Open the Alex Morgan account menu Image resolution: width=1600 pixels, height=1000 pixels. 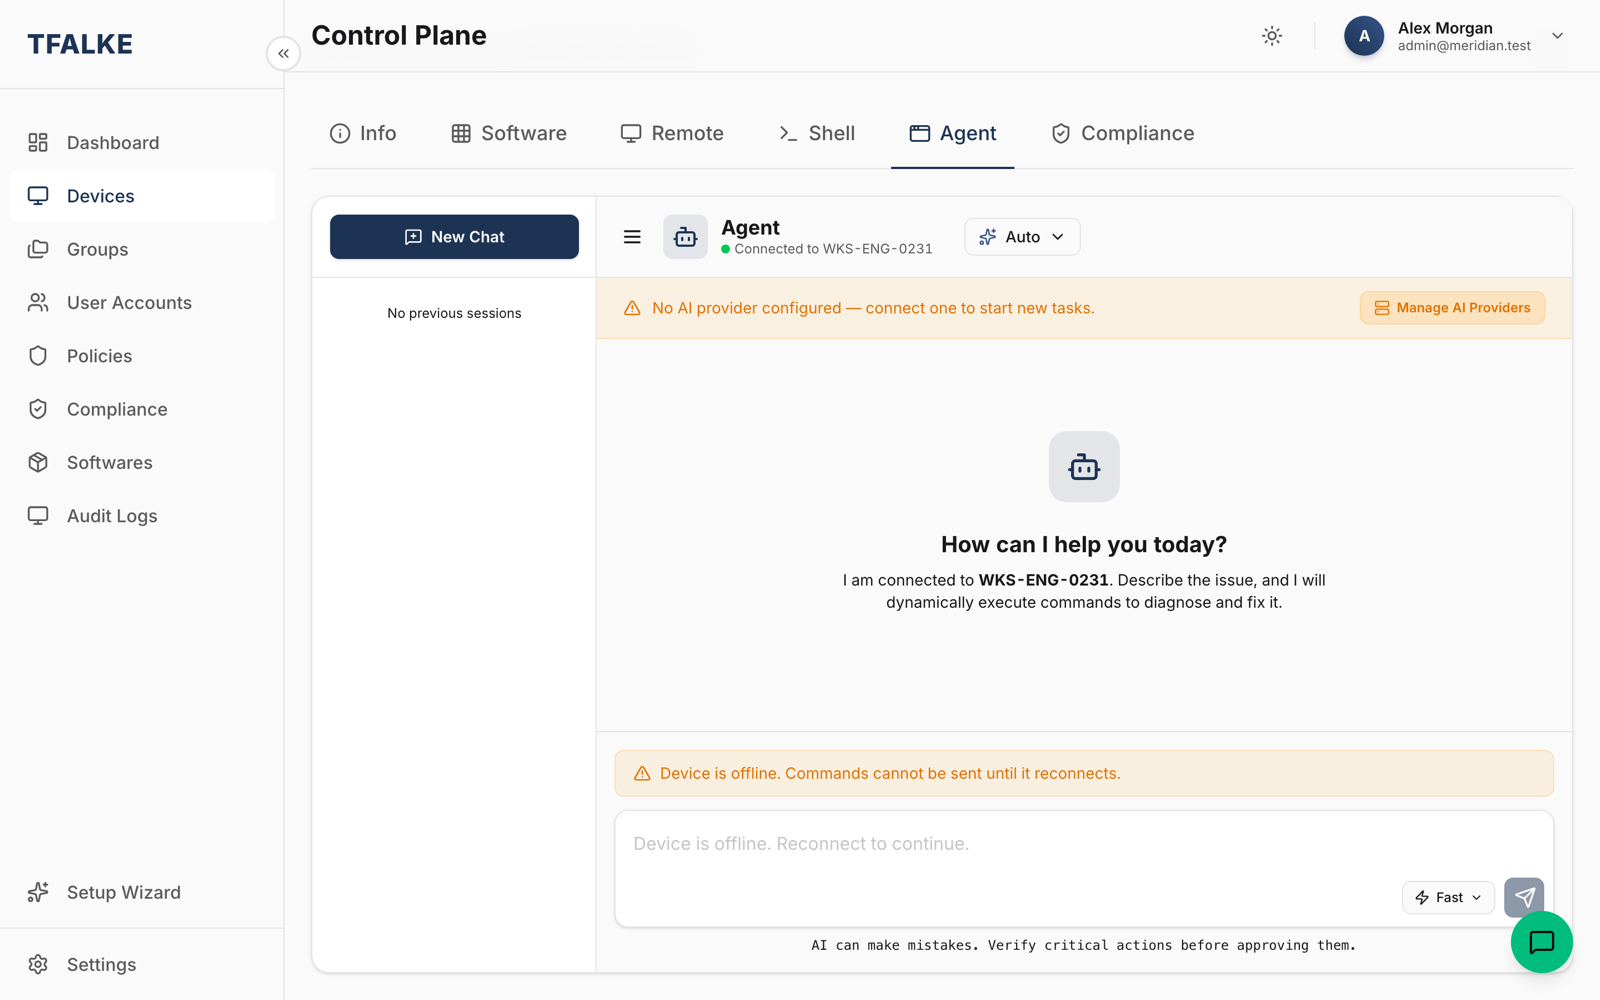coord(1454,36)
